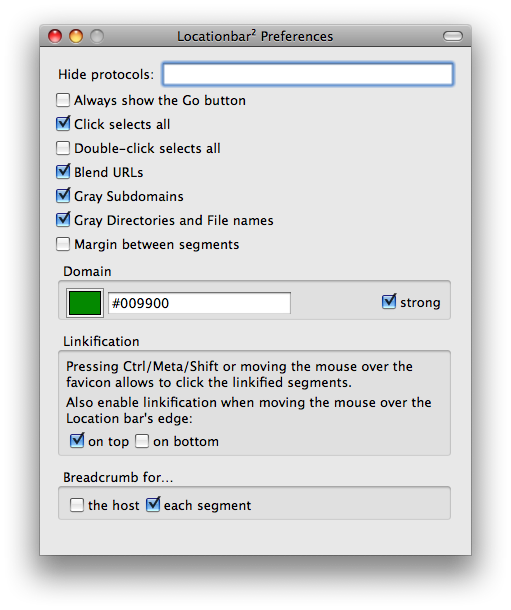Screen dimensions: 511x610
Task: Close the Locationbar² Preferences window
Action: click(55, 36)
